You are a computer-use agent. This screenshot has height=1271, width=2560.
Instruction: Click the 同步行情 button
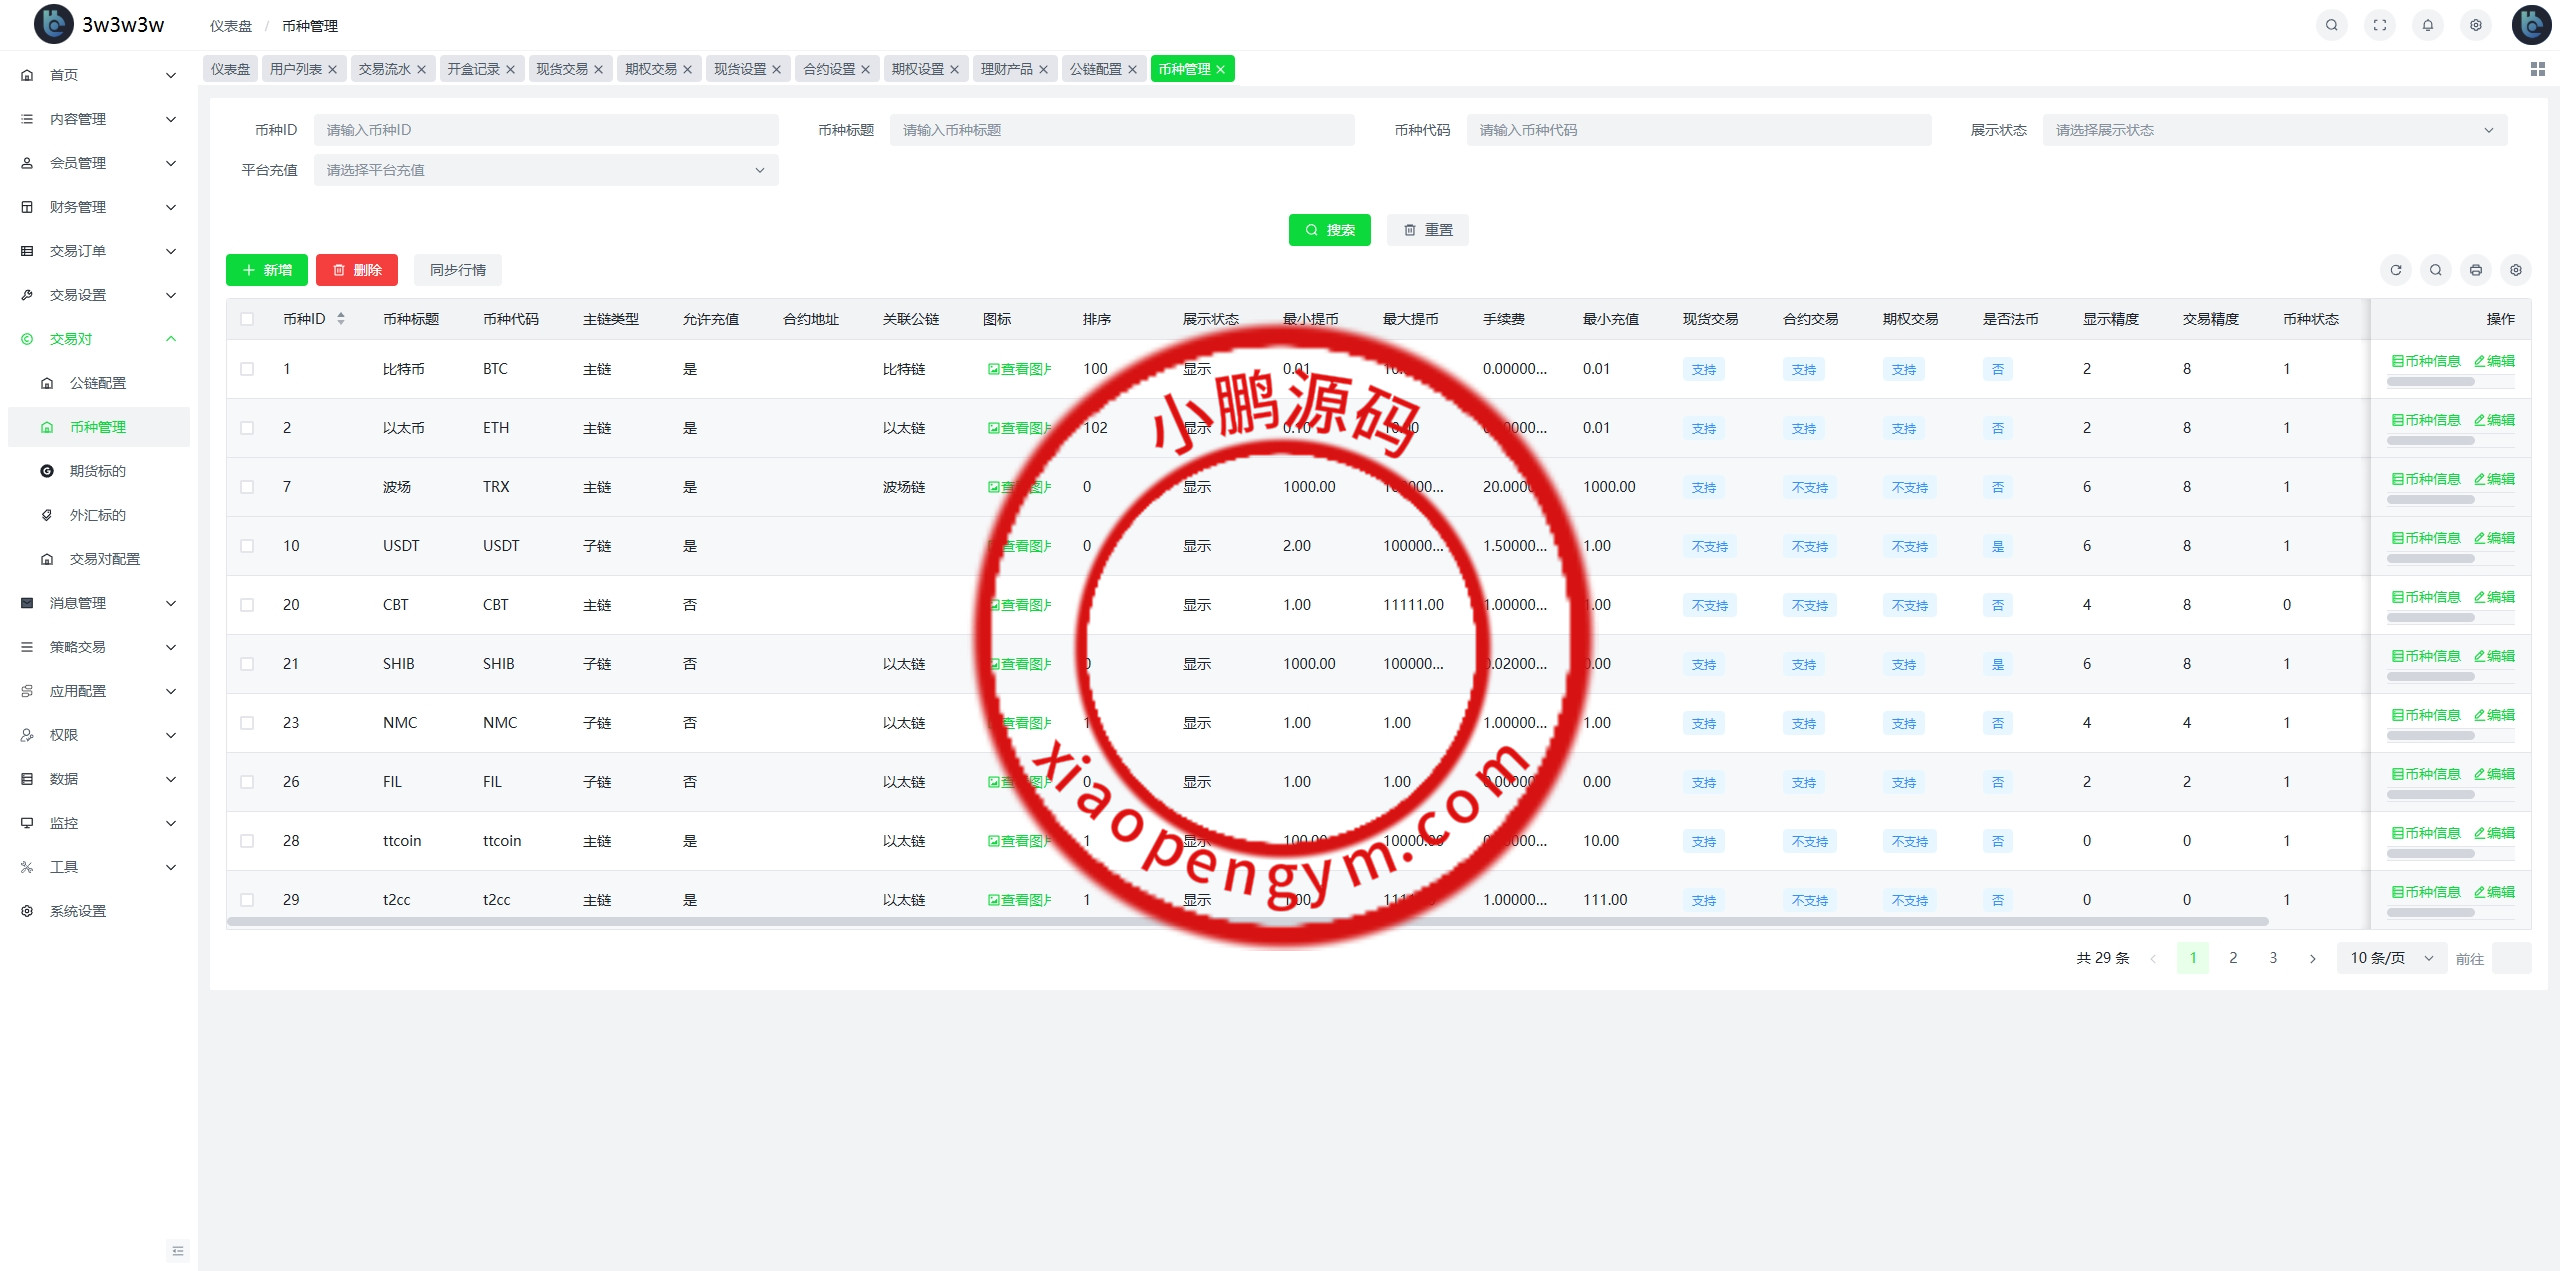pyautogui.click(x=457, y=270)
